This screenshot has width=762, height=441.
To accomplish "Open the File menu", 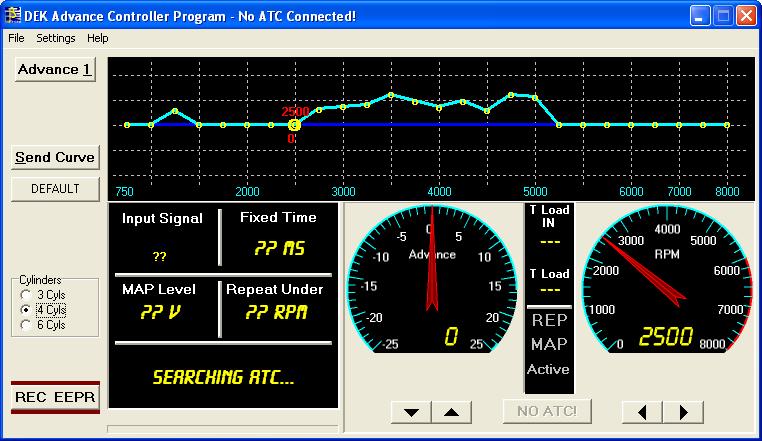I will [x=16, y=38].
